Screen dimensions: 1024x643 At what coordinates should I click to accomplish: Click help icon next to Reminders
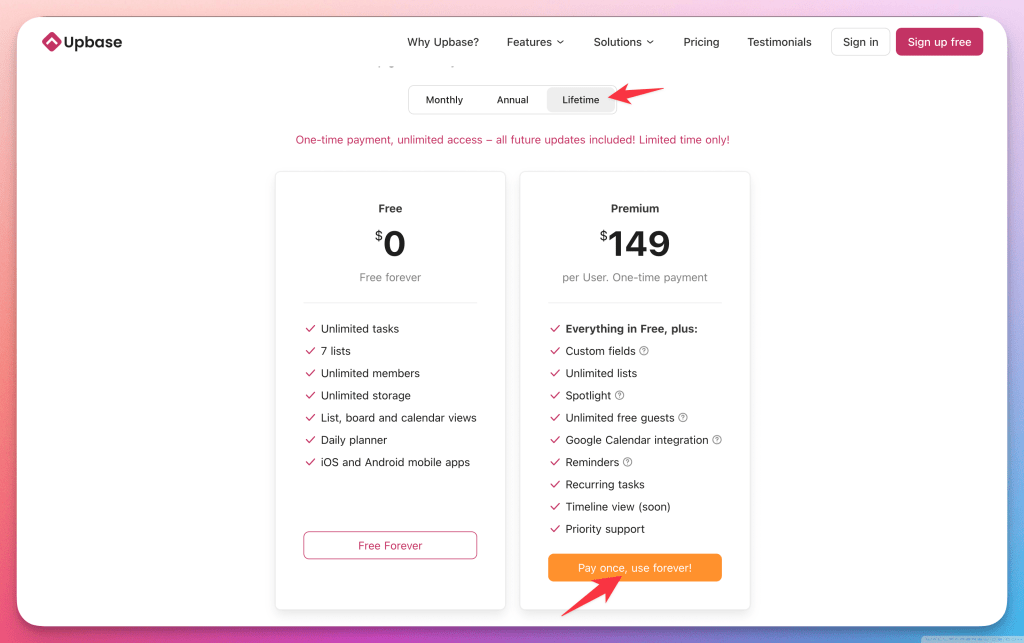[x=628, y=462]
